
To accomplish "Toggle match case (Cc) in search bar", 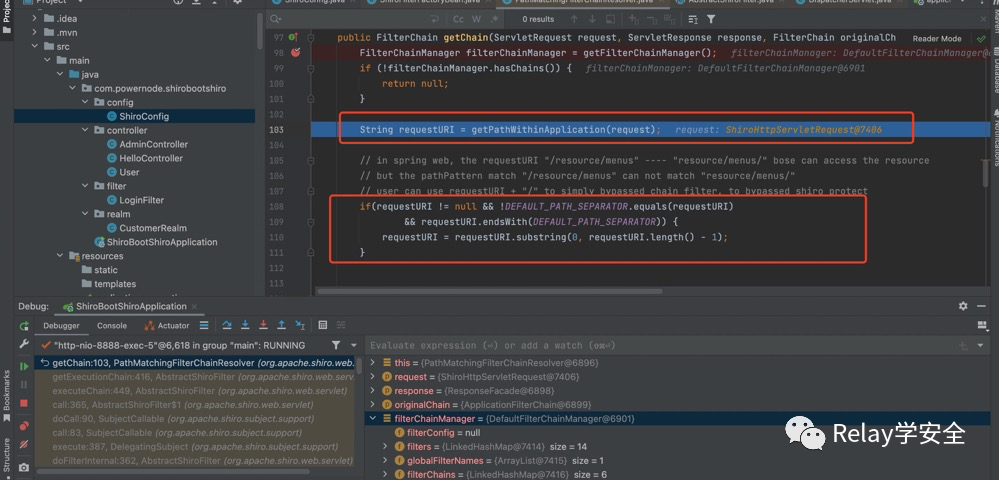I will pyautogui.click(x=460, y=19).
